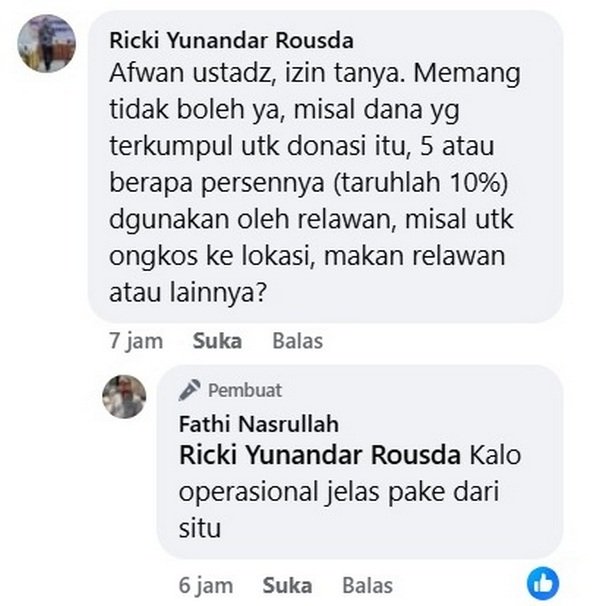
Task: Click tagged name Ricki Yunandar Rousda in reply
Action: pos(320,455)
